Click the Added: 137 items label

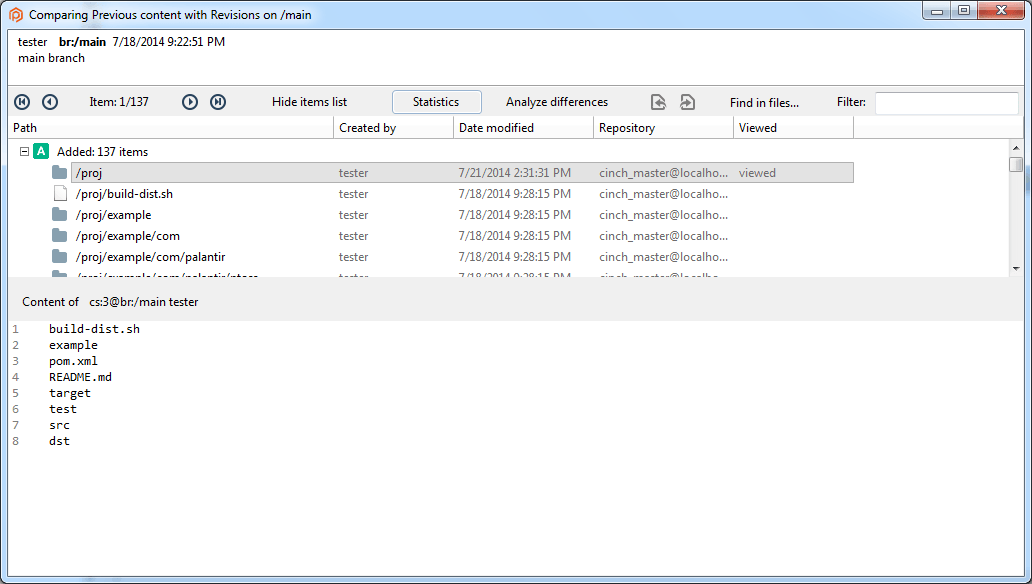[103, 151]
